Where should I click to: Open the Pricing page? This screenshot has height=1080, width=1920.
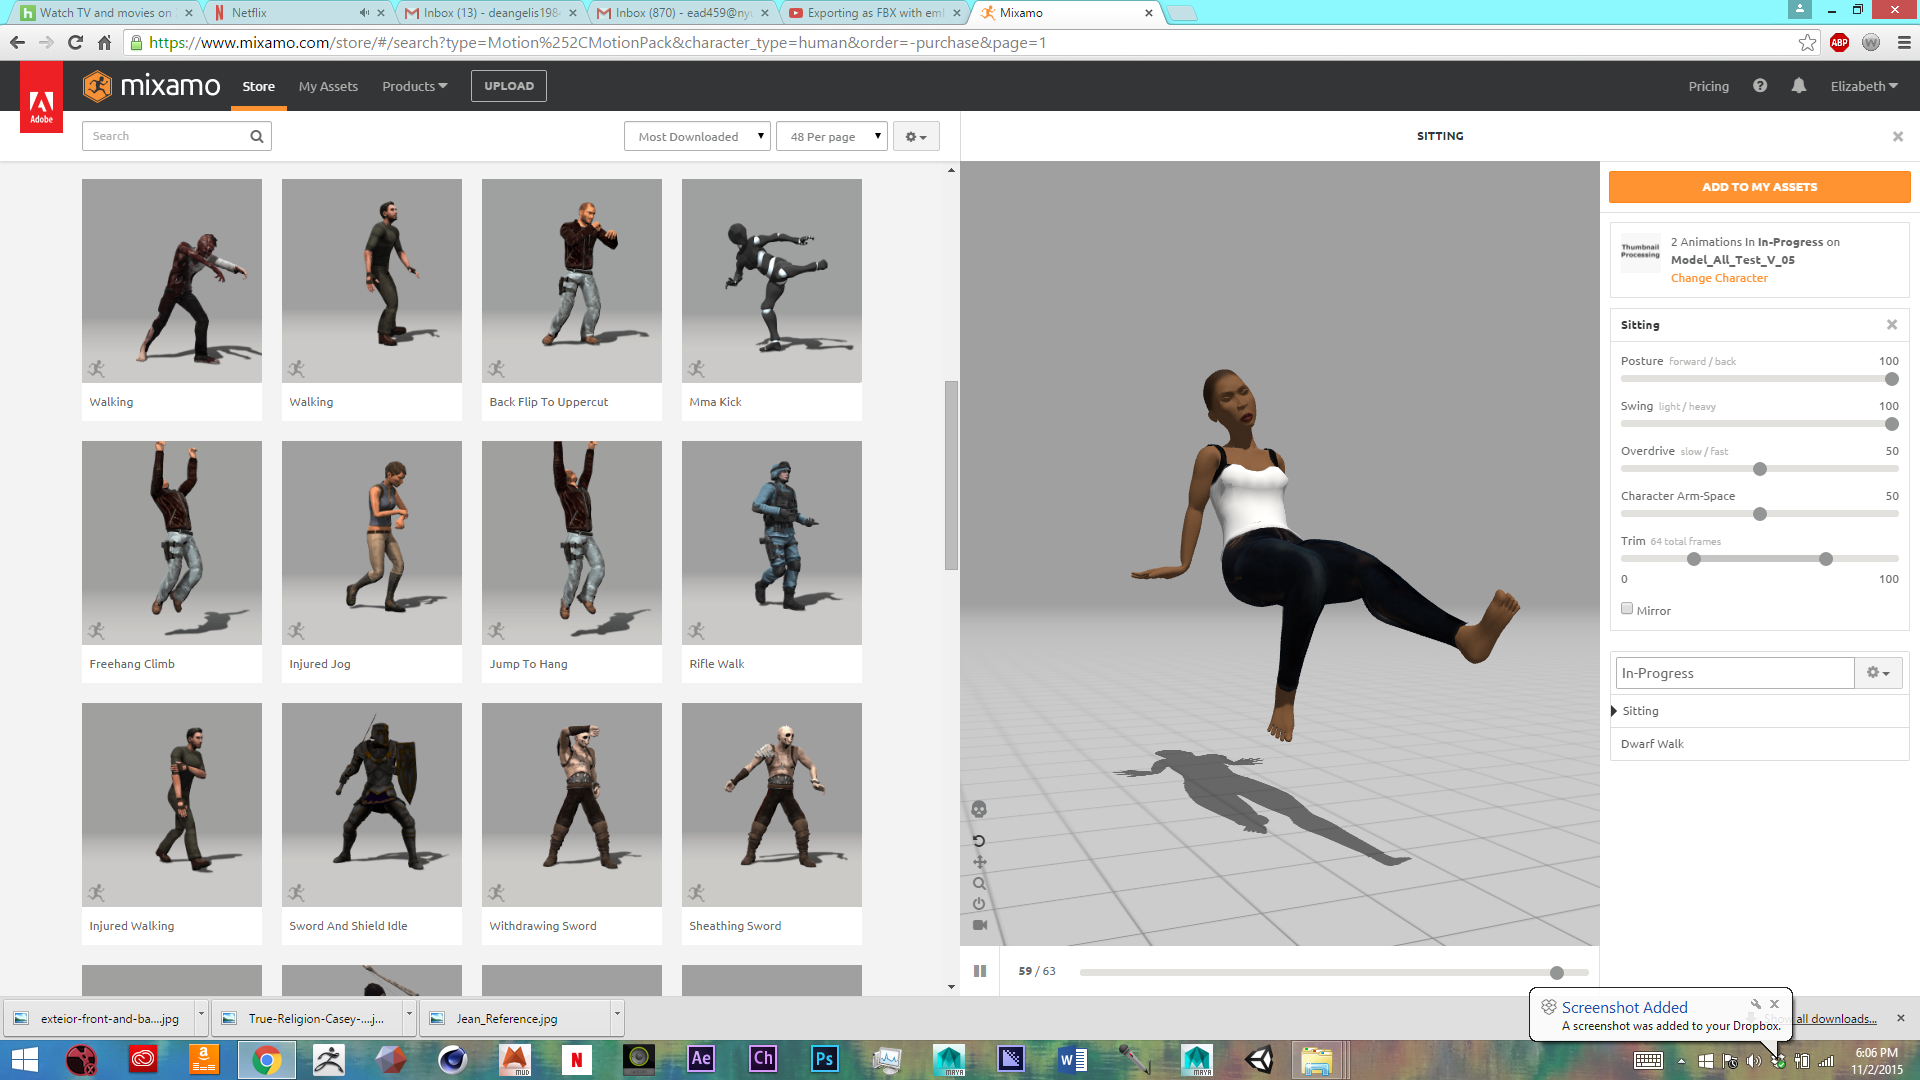(x=1708, y=86)
